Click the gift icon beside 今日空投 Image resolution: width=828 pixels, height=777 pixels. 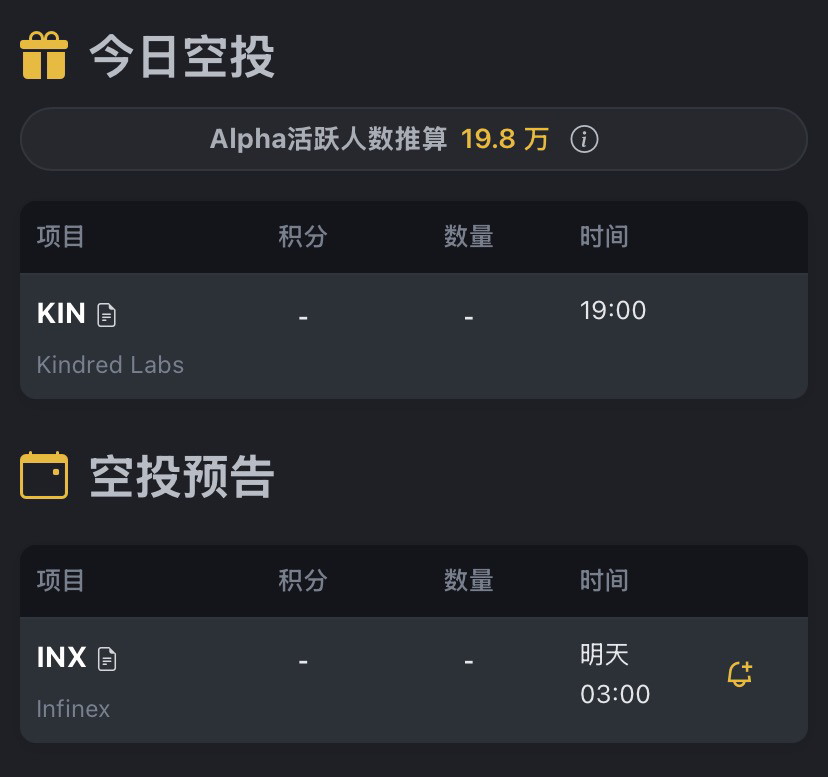click(44, 55)
